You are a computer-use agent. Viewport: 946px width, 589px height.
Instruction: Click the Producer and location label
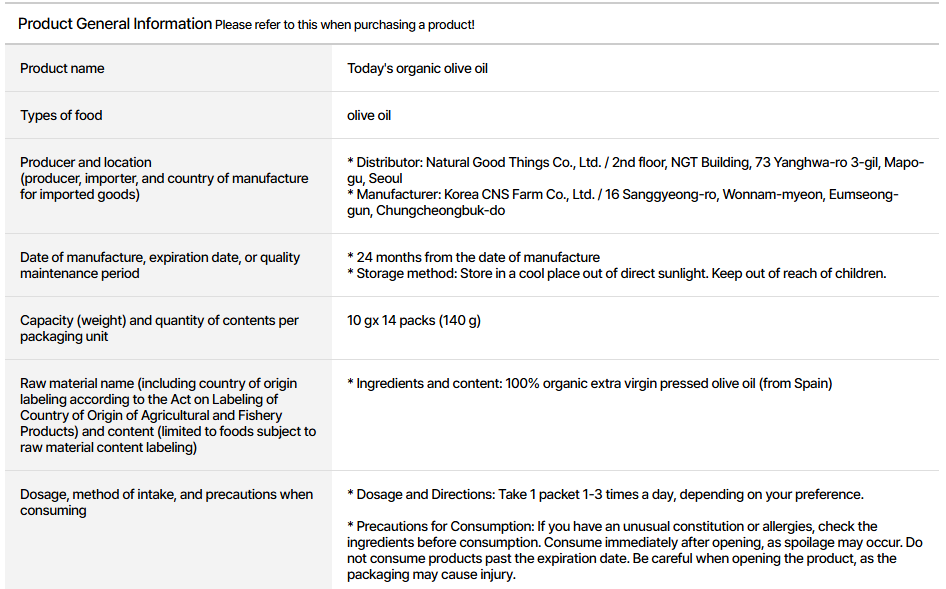(x=86, y=162)
